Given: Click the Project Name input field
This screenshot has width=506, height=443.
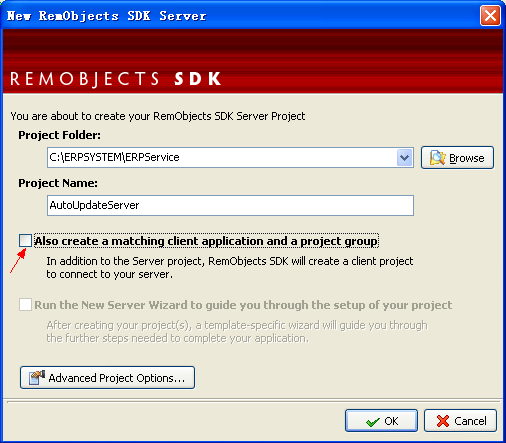Looking at the screenshot, I should [x=230, y=205].
